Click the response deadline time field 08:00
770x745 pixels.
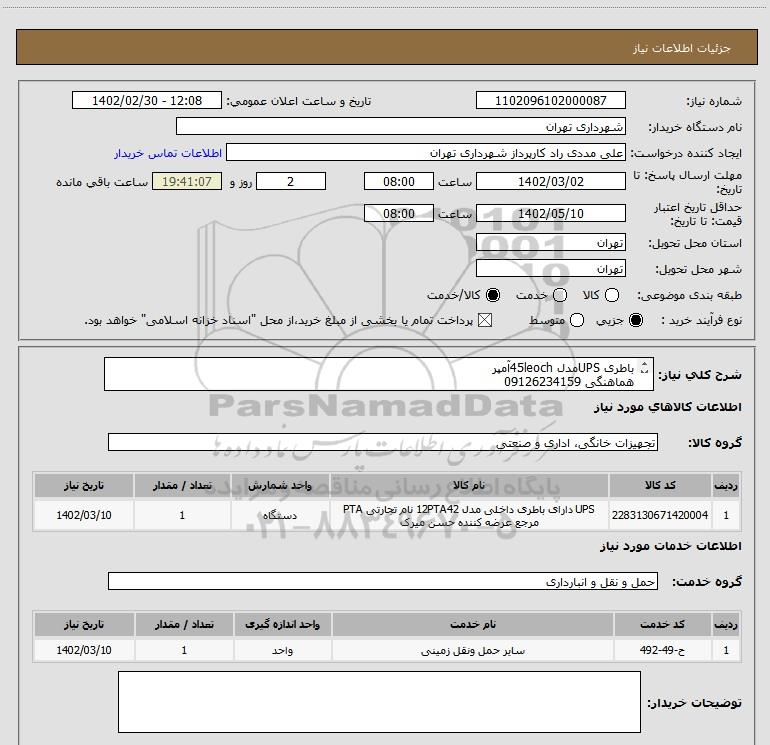click(x=399, y=181)
